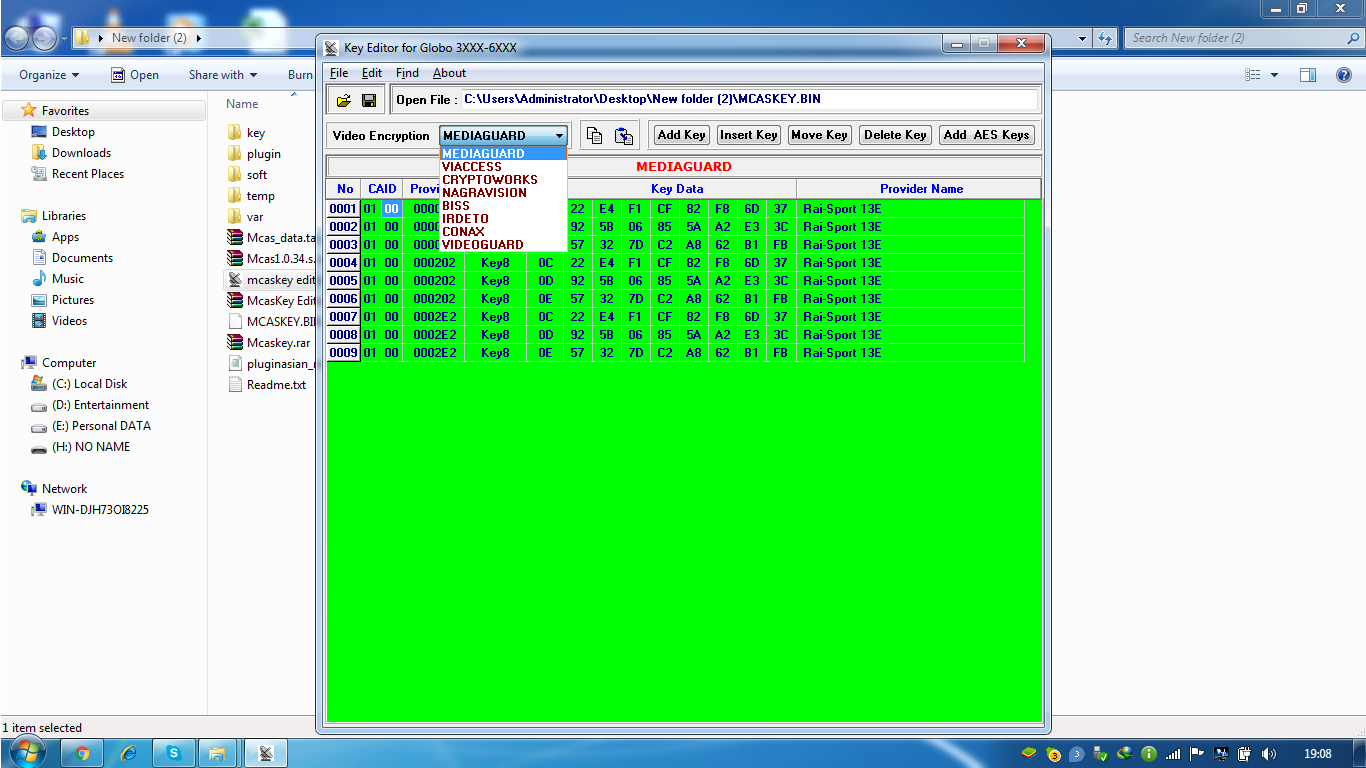Click the Add Key button
This screenshot has height=768, width=1366.
(x=682, y=135)
